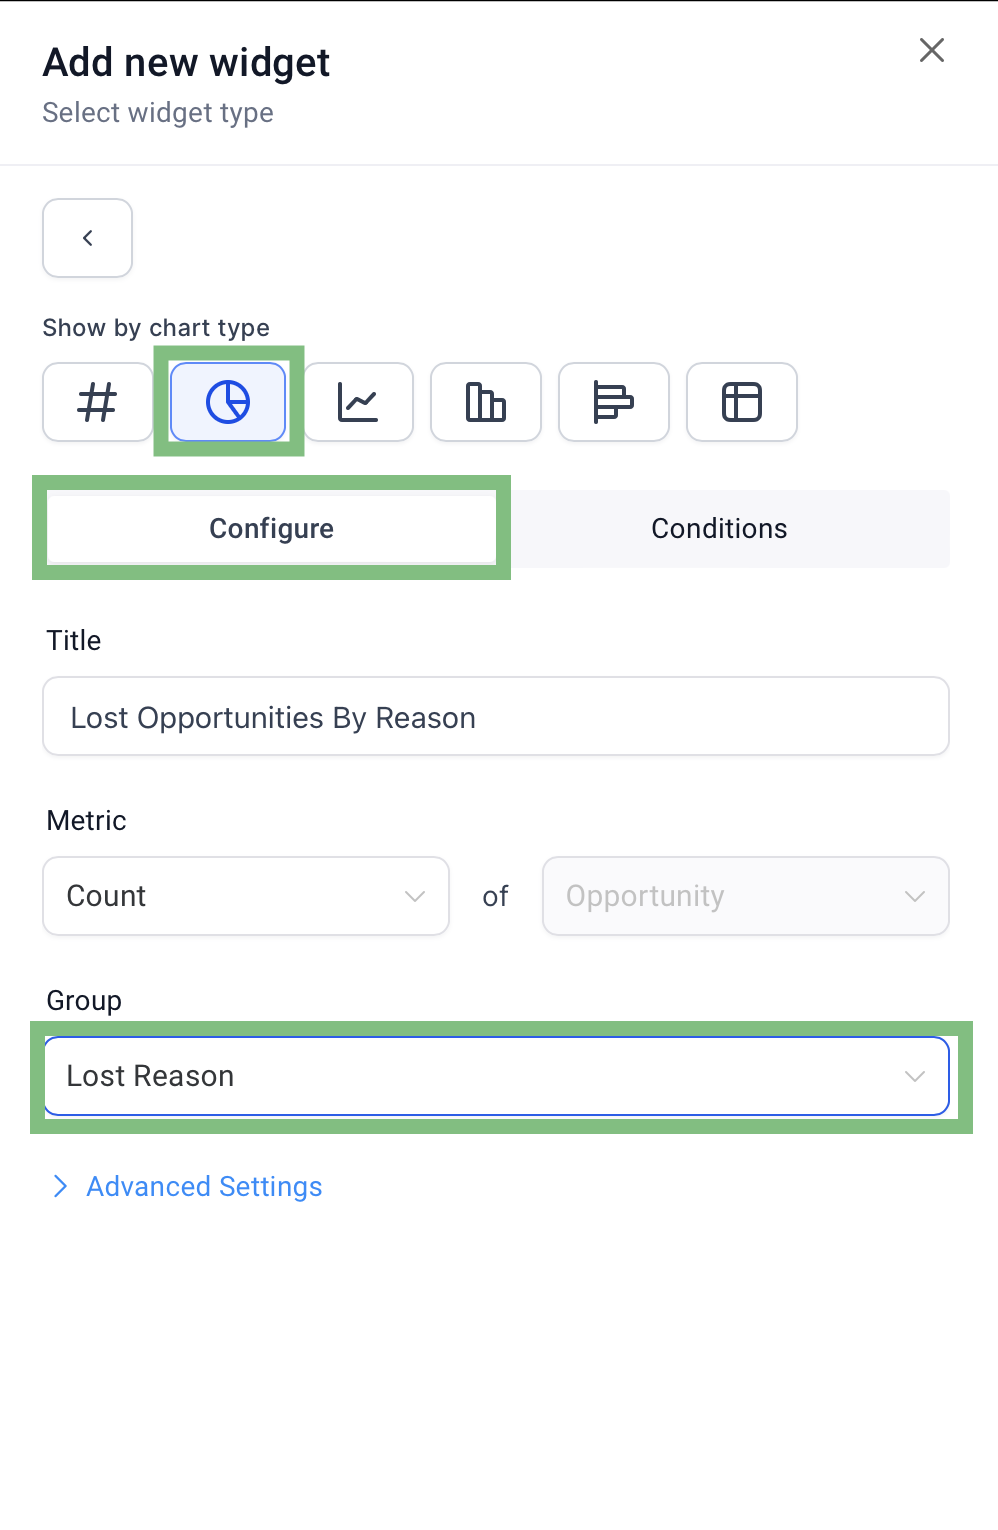Choose the table widget chart type

[x=742, y=402]
